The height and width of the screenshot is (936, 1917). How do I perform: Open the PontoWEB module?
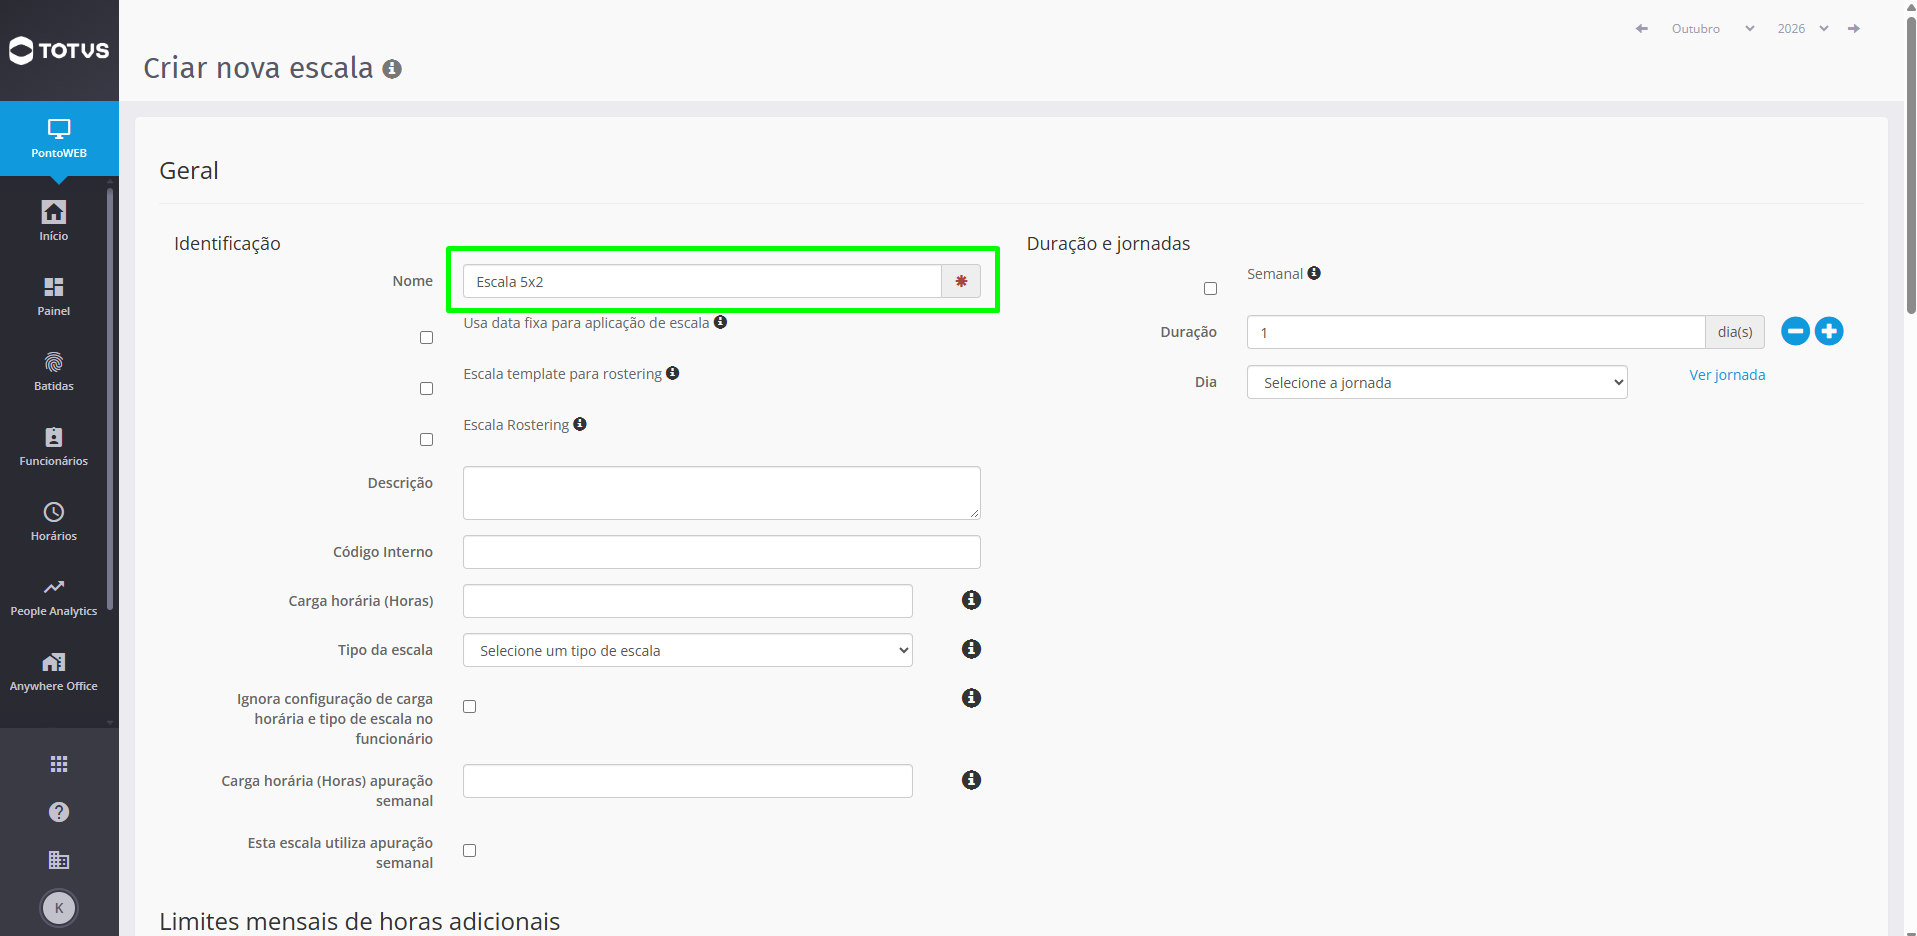(x=59, y=138)
